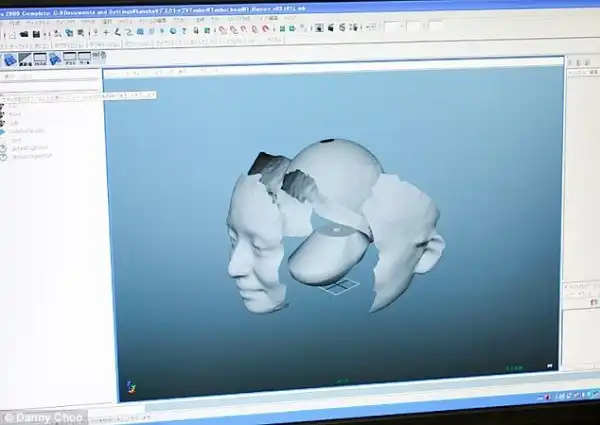This screenshot has height=425, width=600.
Task: Click the Open Scene folder icon
Action: point(22,34)
